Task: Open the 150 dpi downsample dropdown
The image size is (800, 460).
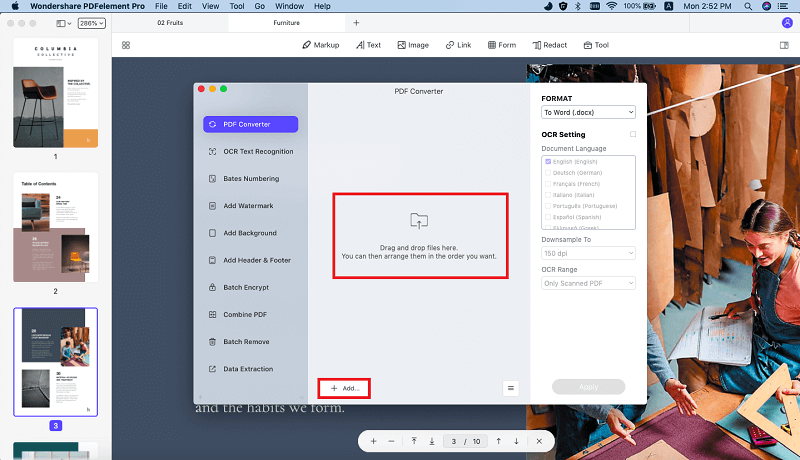Action: tap(588, 253)
